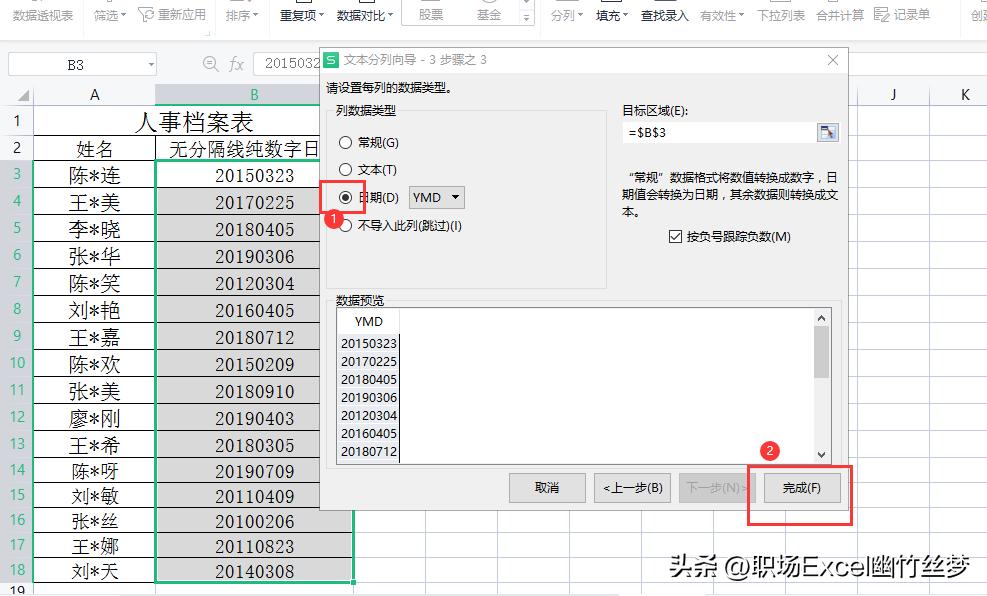
Task: Click the fx insert function icon
Action: (236, 62)
